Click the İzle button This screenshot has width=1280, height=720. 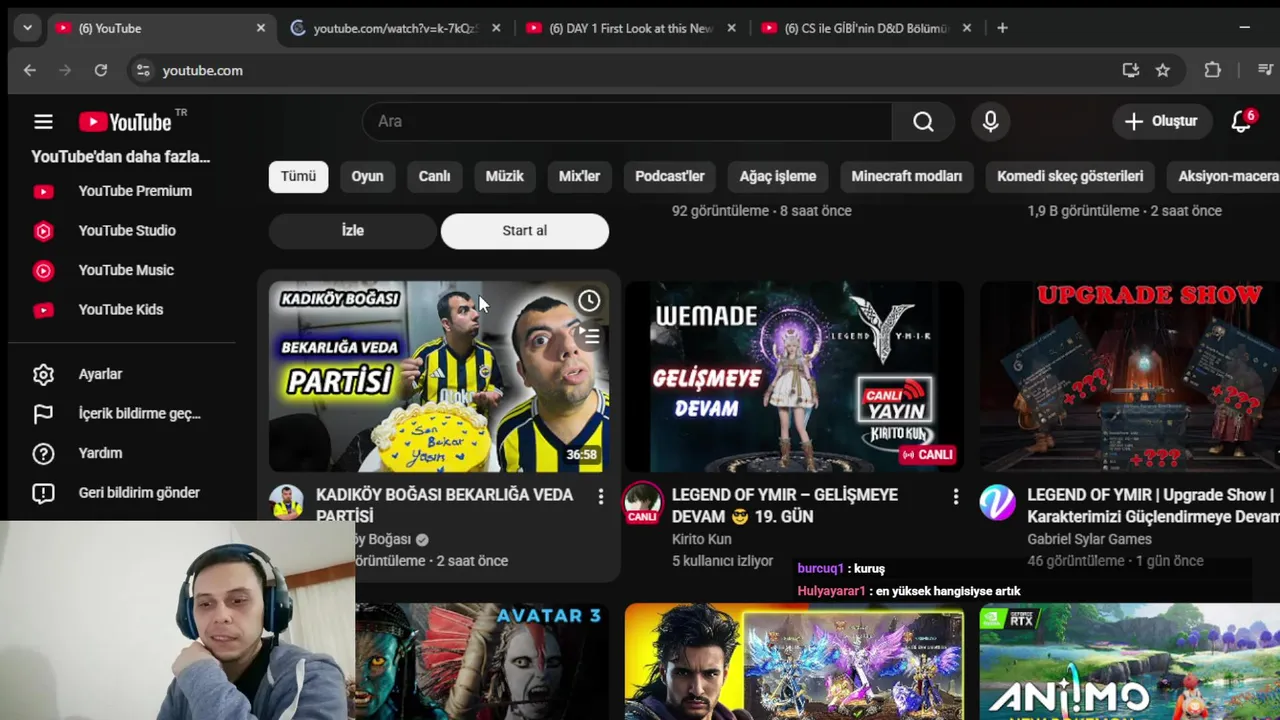pos(353,230)
